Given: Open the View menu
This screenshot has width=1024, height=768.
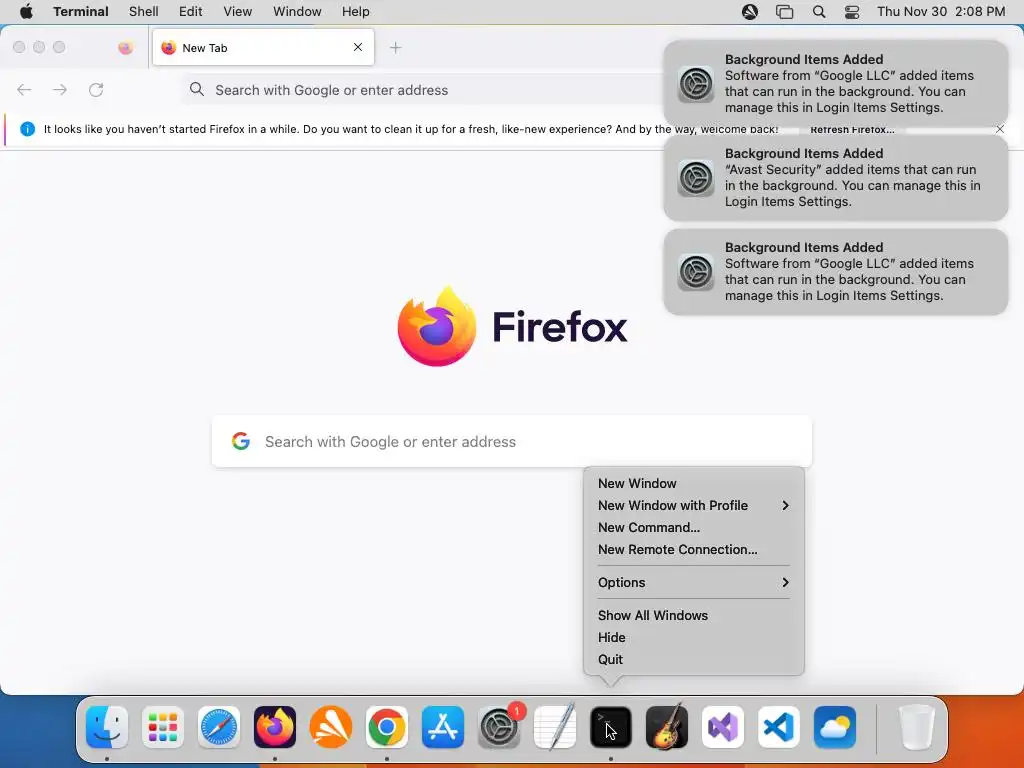Looking at the screenshot, I should [x=238, y=11].
